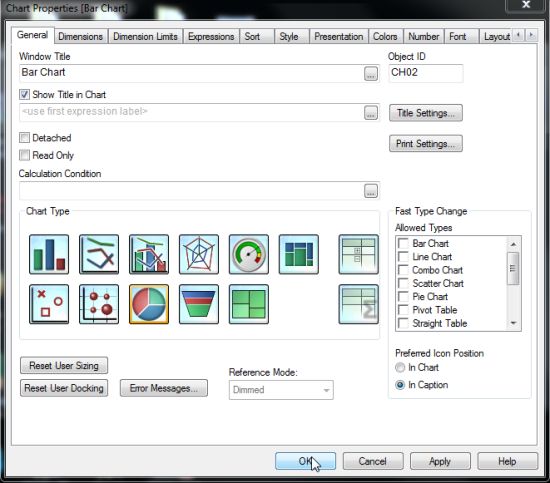This screenshot has height=483, width=550.
Task: Select the Funnel Chart type icon
Action: [199, 304]
